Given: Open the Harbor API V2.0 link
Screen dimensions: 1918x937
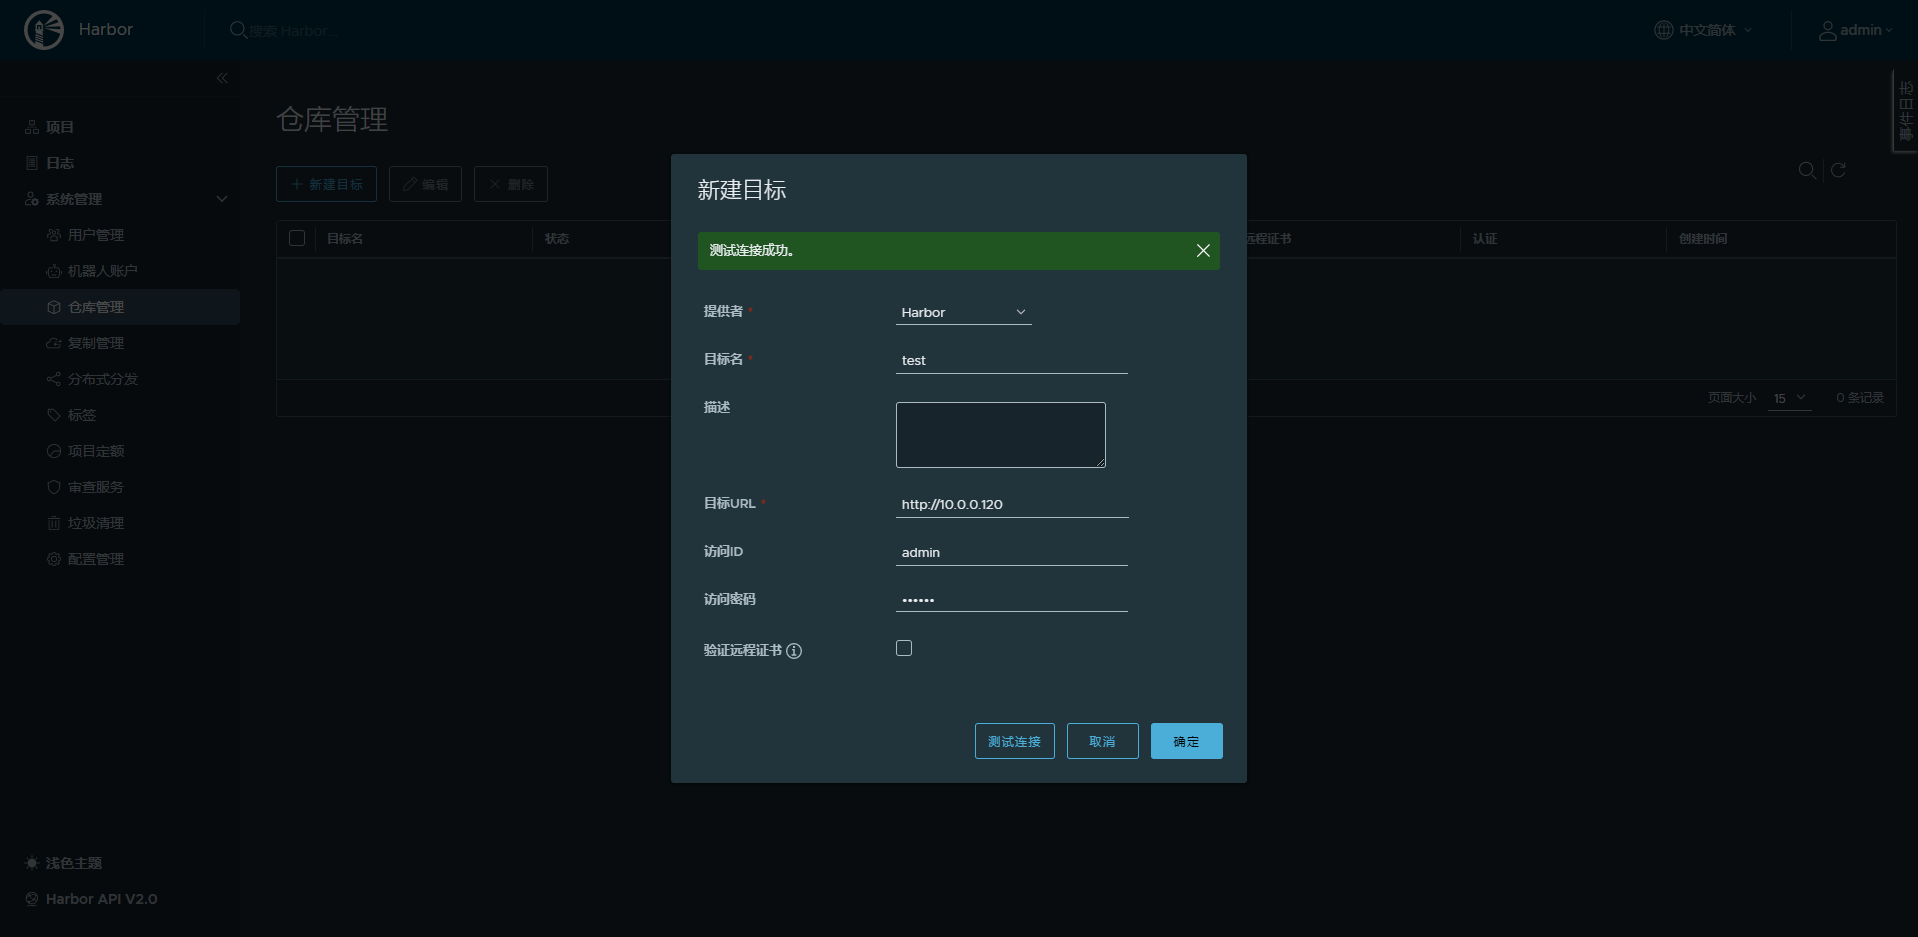Looking at the screenshot, I should (x=101, y=899).
